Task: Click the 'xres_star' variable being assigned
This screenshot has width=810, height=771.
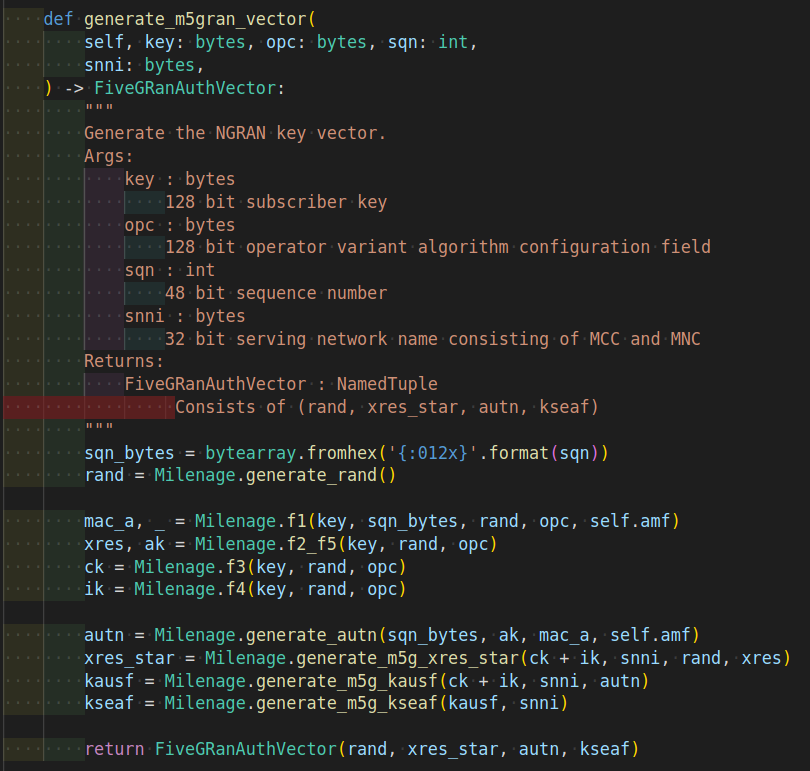Action: click(129, 658)
